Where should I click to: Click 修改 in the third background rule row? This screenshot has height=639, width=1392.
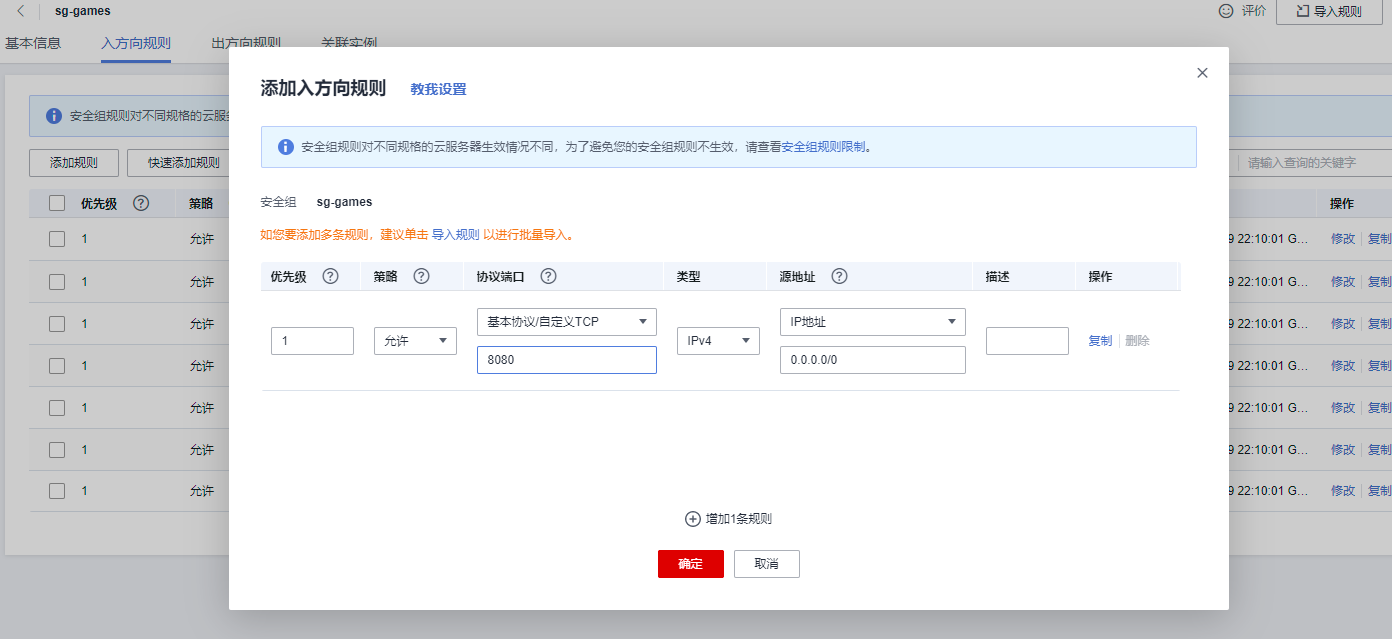click(1343, 323)
